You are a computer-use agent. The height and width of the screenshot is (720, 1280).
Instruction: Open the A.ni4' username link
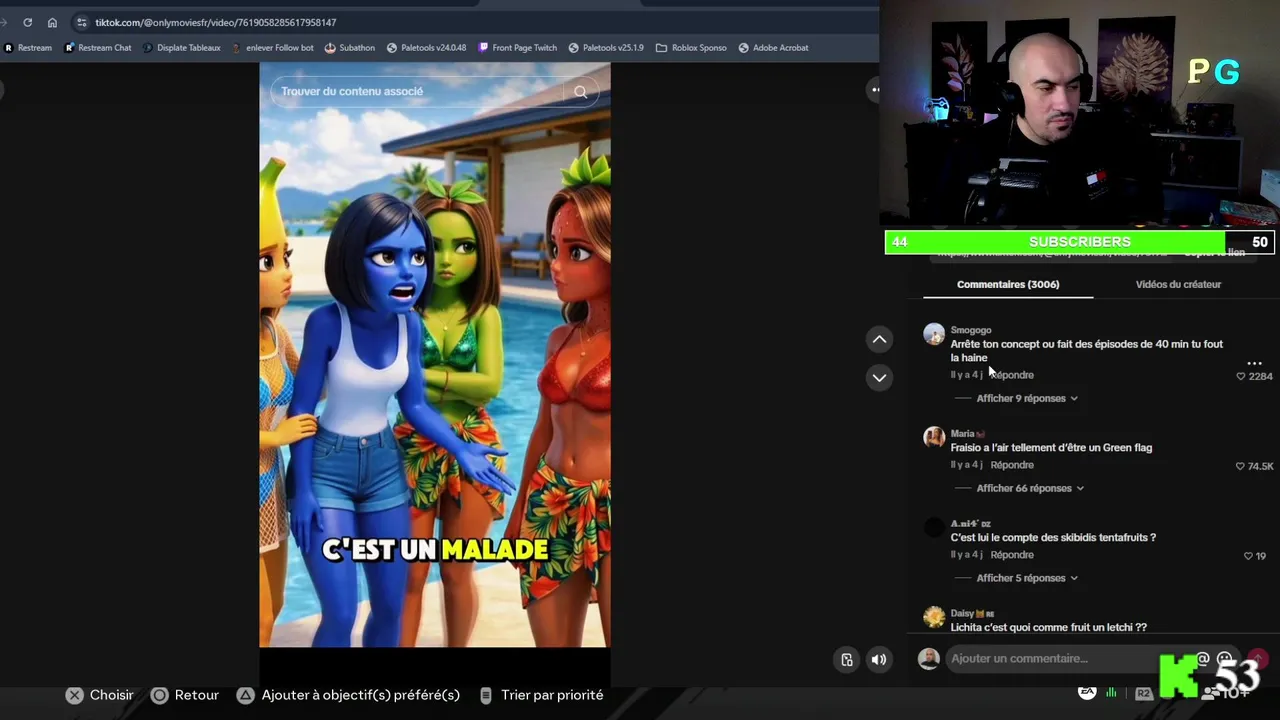pyautogui.click(x=970, y=524)
